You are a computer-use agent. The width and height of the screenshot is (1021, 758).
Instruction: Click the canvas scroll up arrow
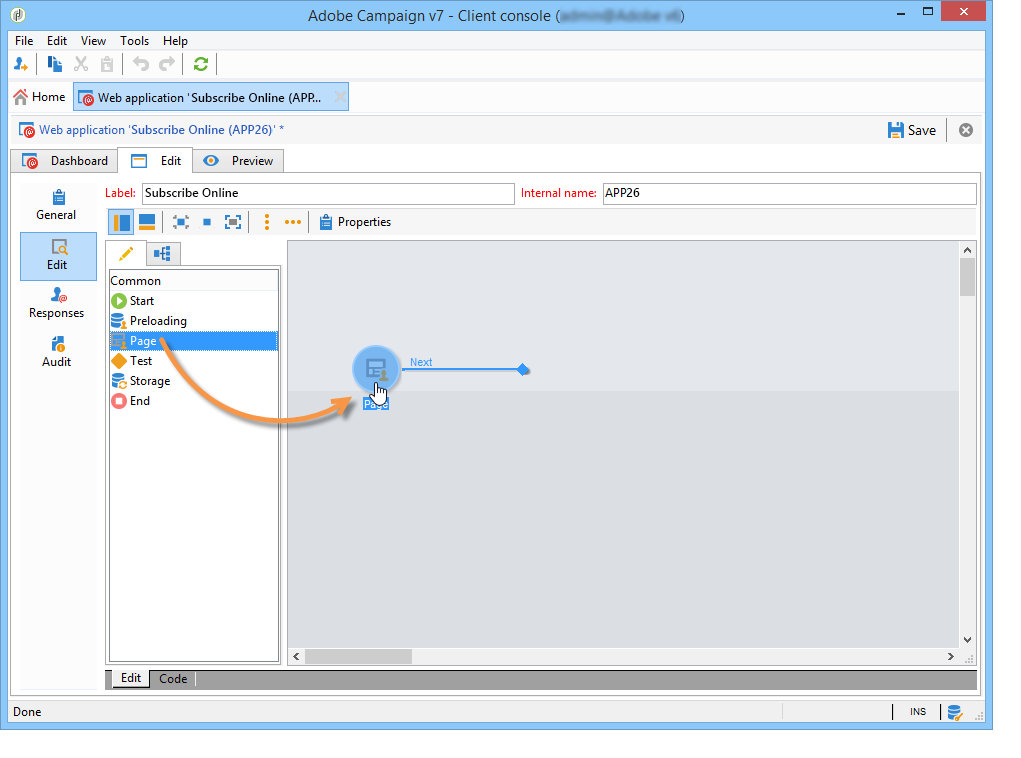pos(968,250)
